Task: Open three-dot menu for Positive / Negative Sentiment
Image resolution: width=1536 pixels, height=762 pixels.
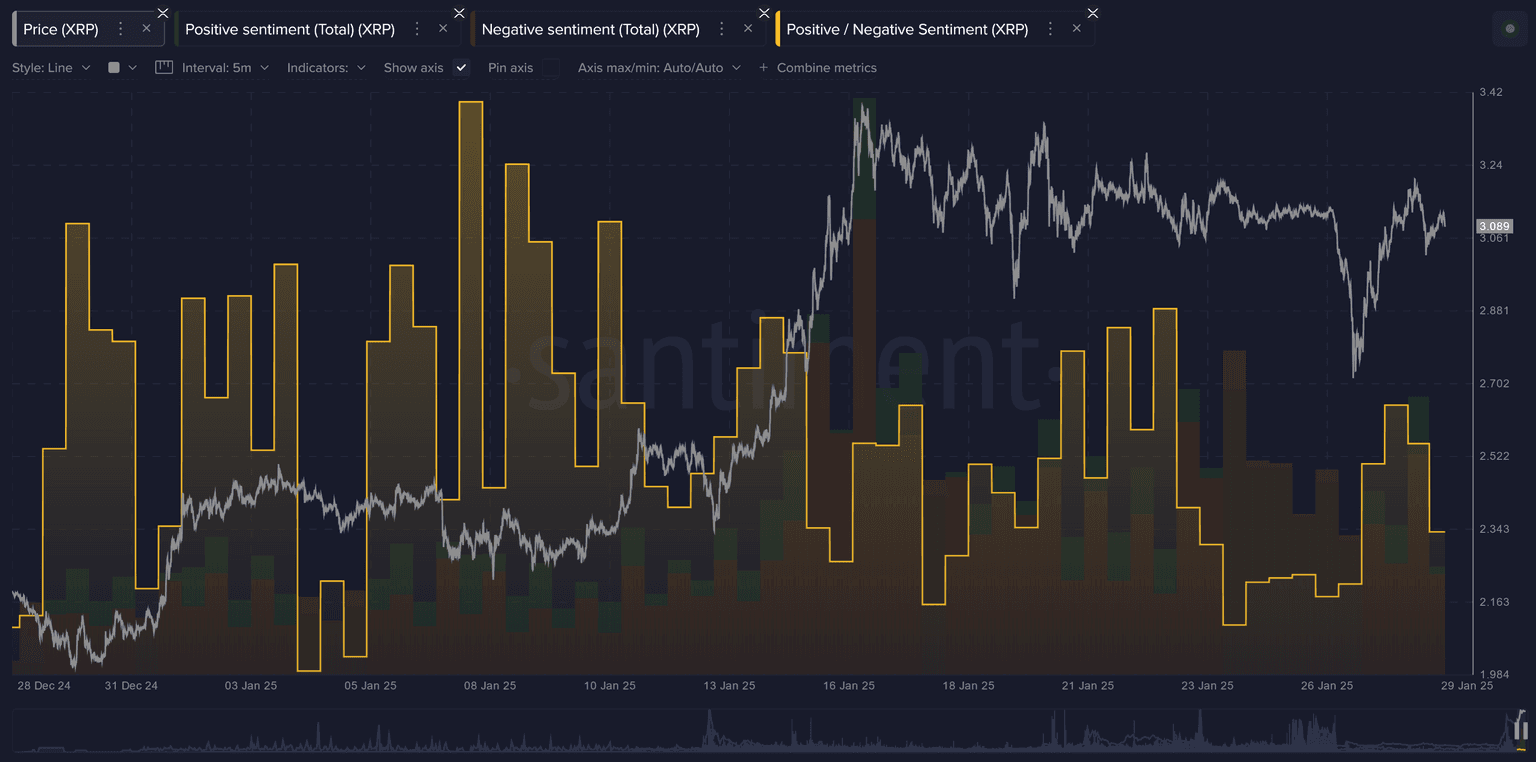Action: [x=1050, y=29]
